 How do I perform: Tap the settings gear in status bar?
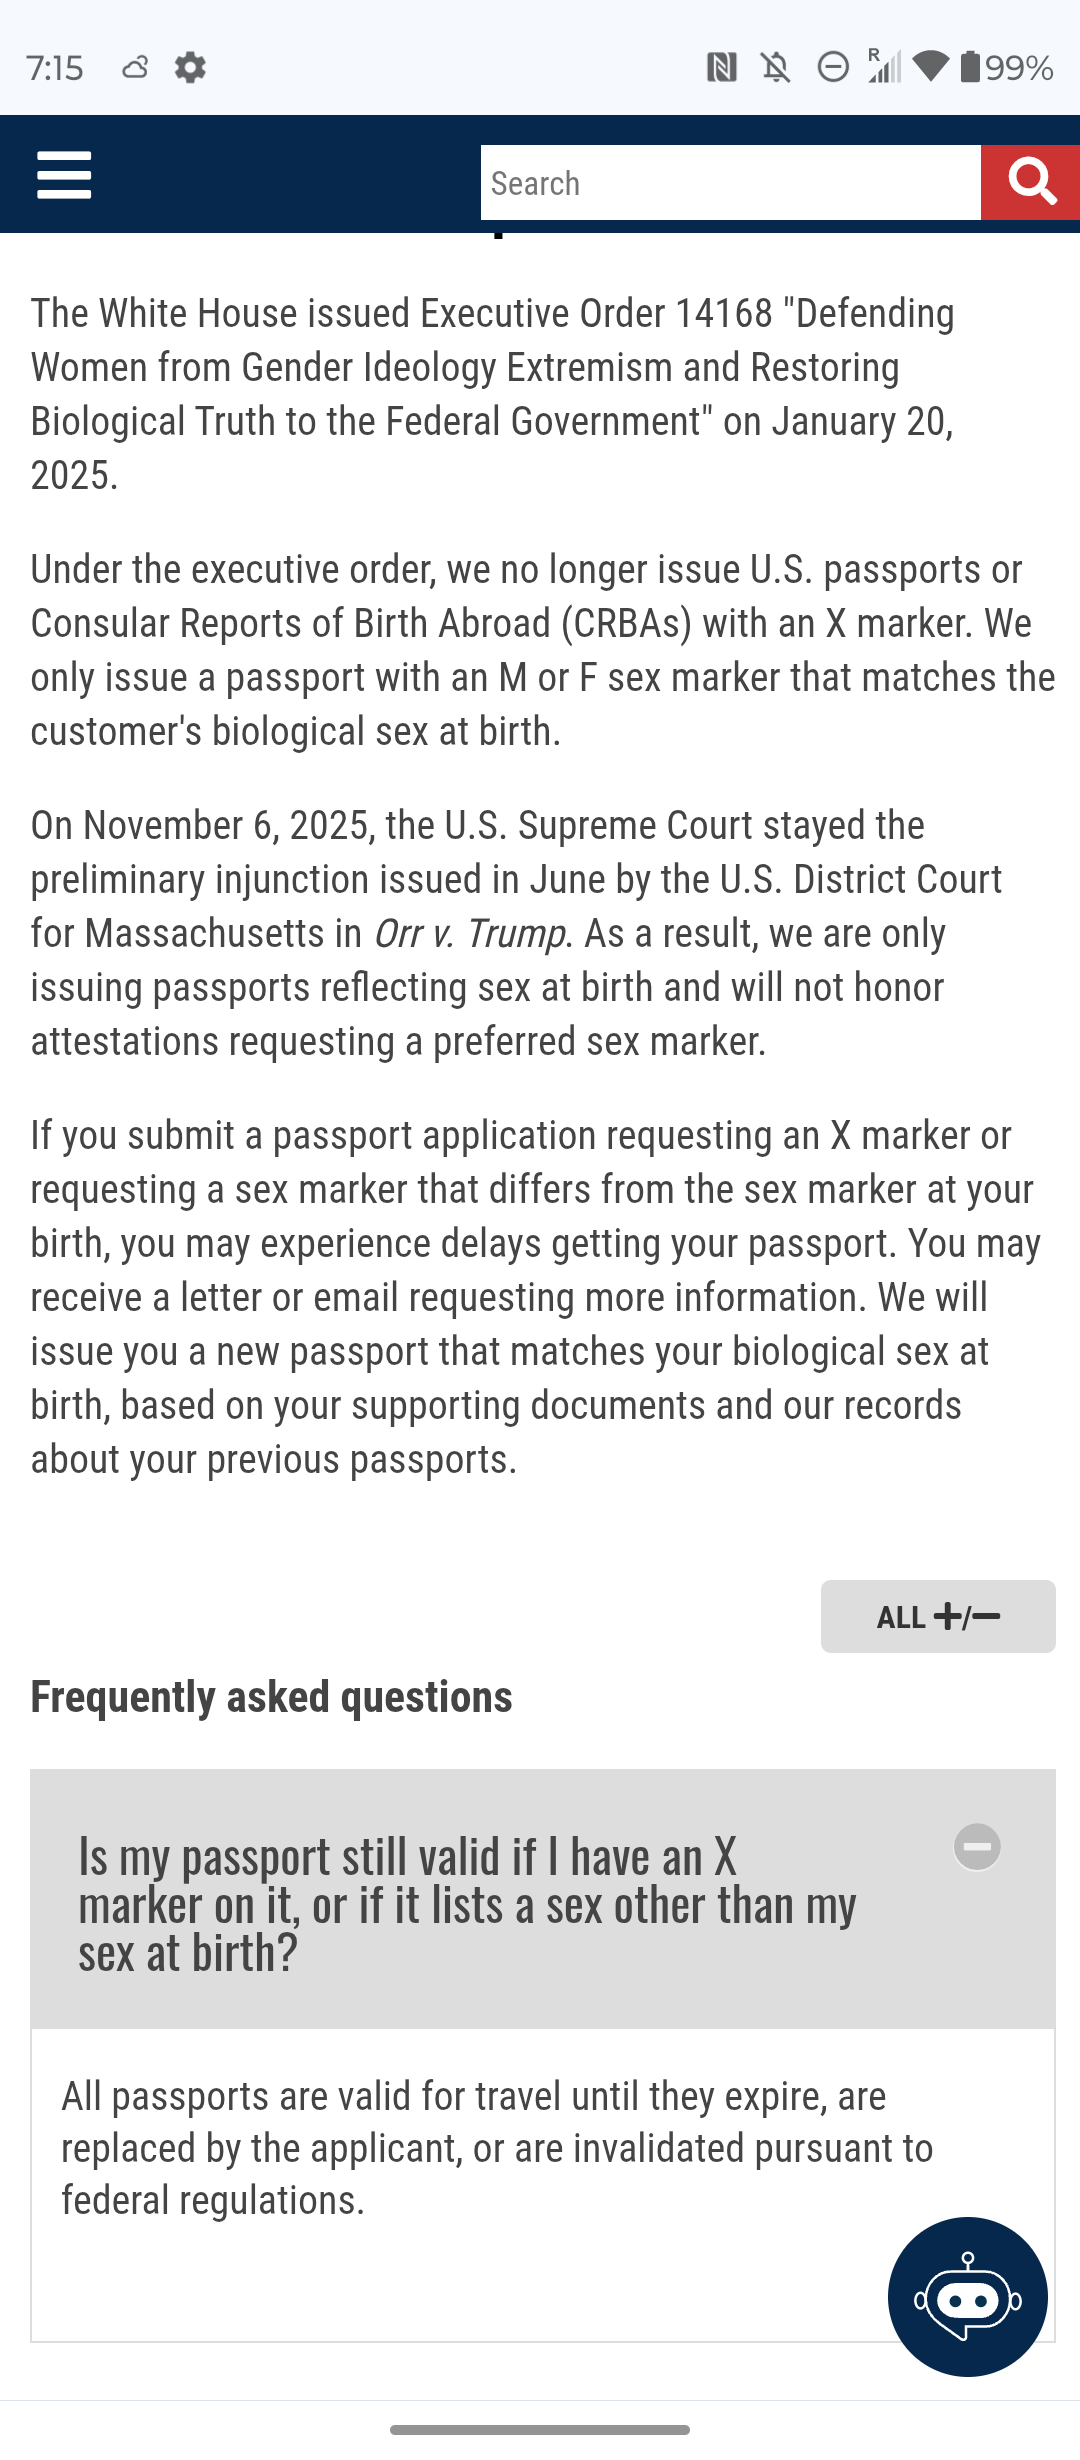(190, 67)
